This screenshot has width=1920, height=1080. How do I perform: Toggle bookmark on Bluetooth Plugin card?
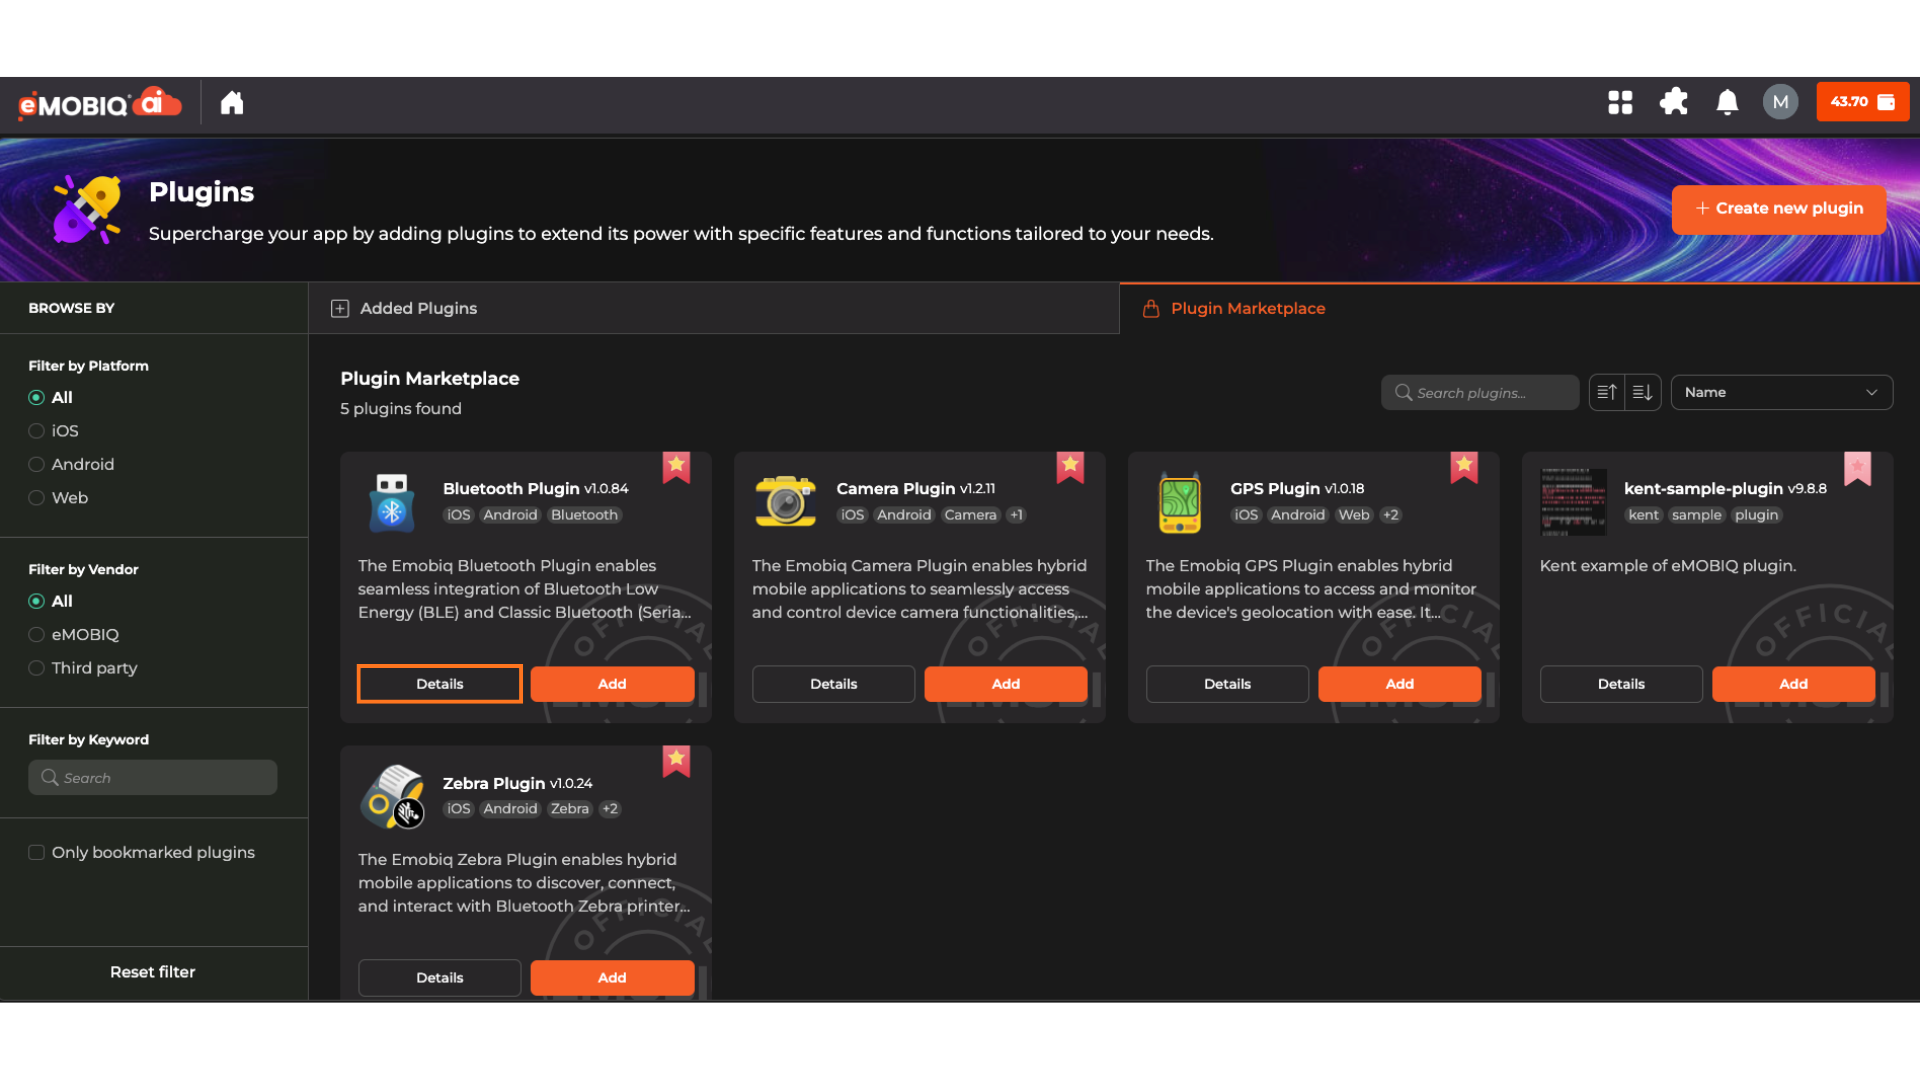pos(677,466)
